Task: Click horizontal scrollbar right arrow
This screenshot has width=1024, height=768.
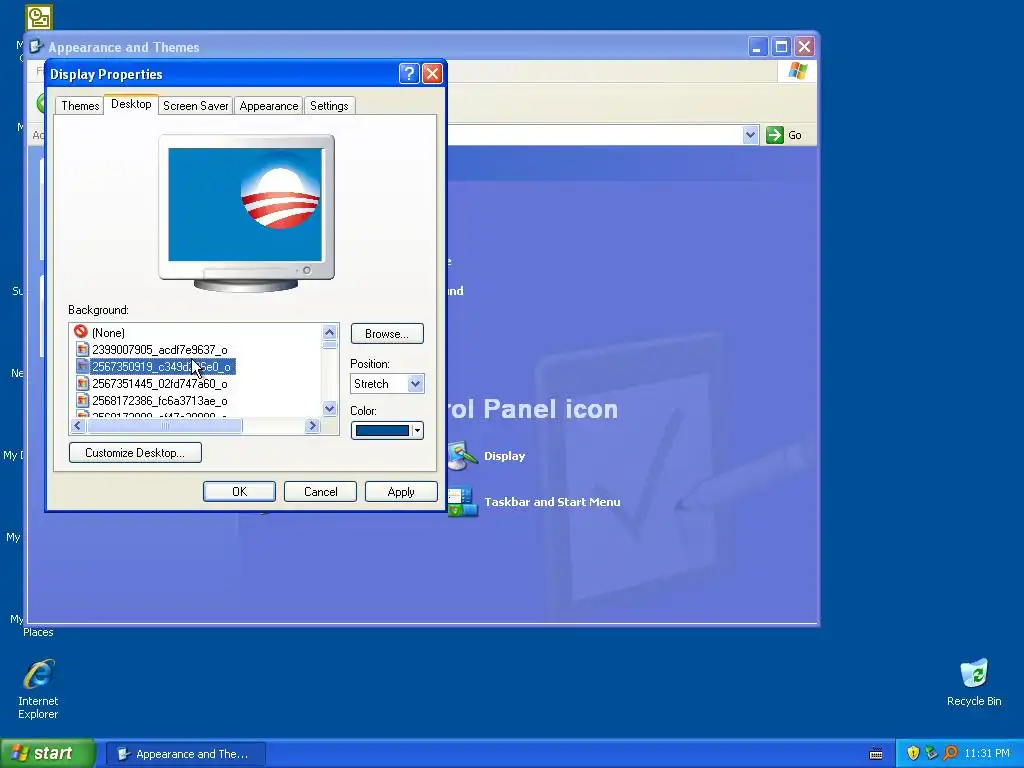Action: coord(312,426)
